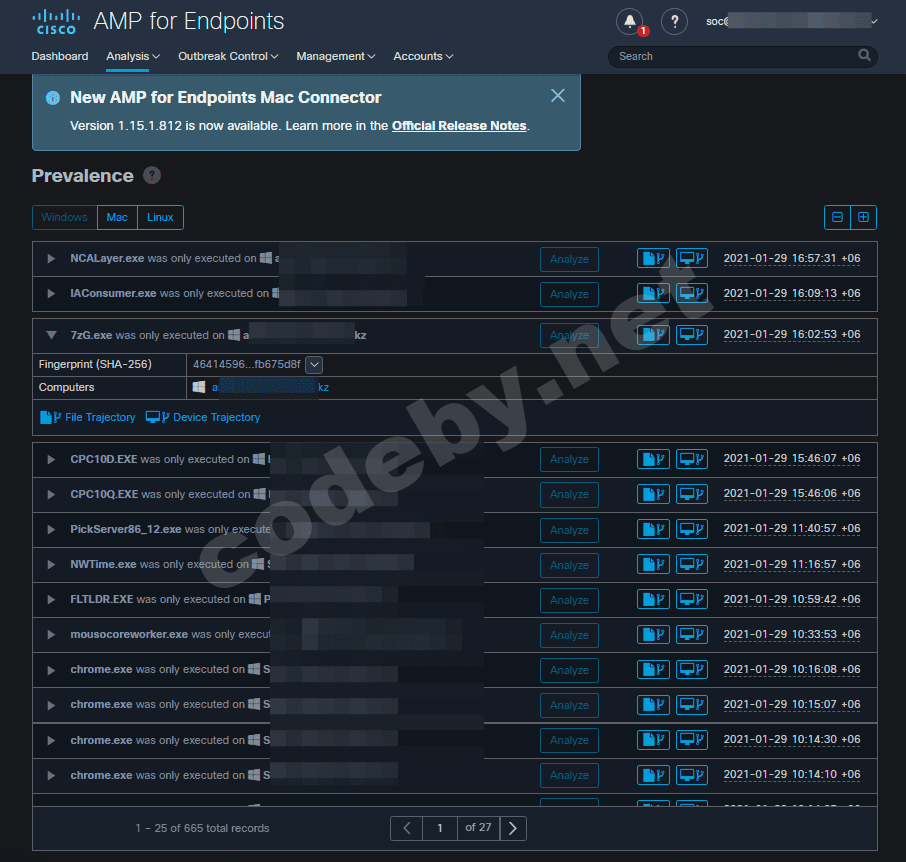Open File Trajectory icon for NCALayer.exe
The image size is (906, 862).
(653, 258)
